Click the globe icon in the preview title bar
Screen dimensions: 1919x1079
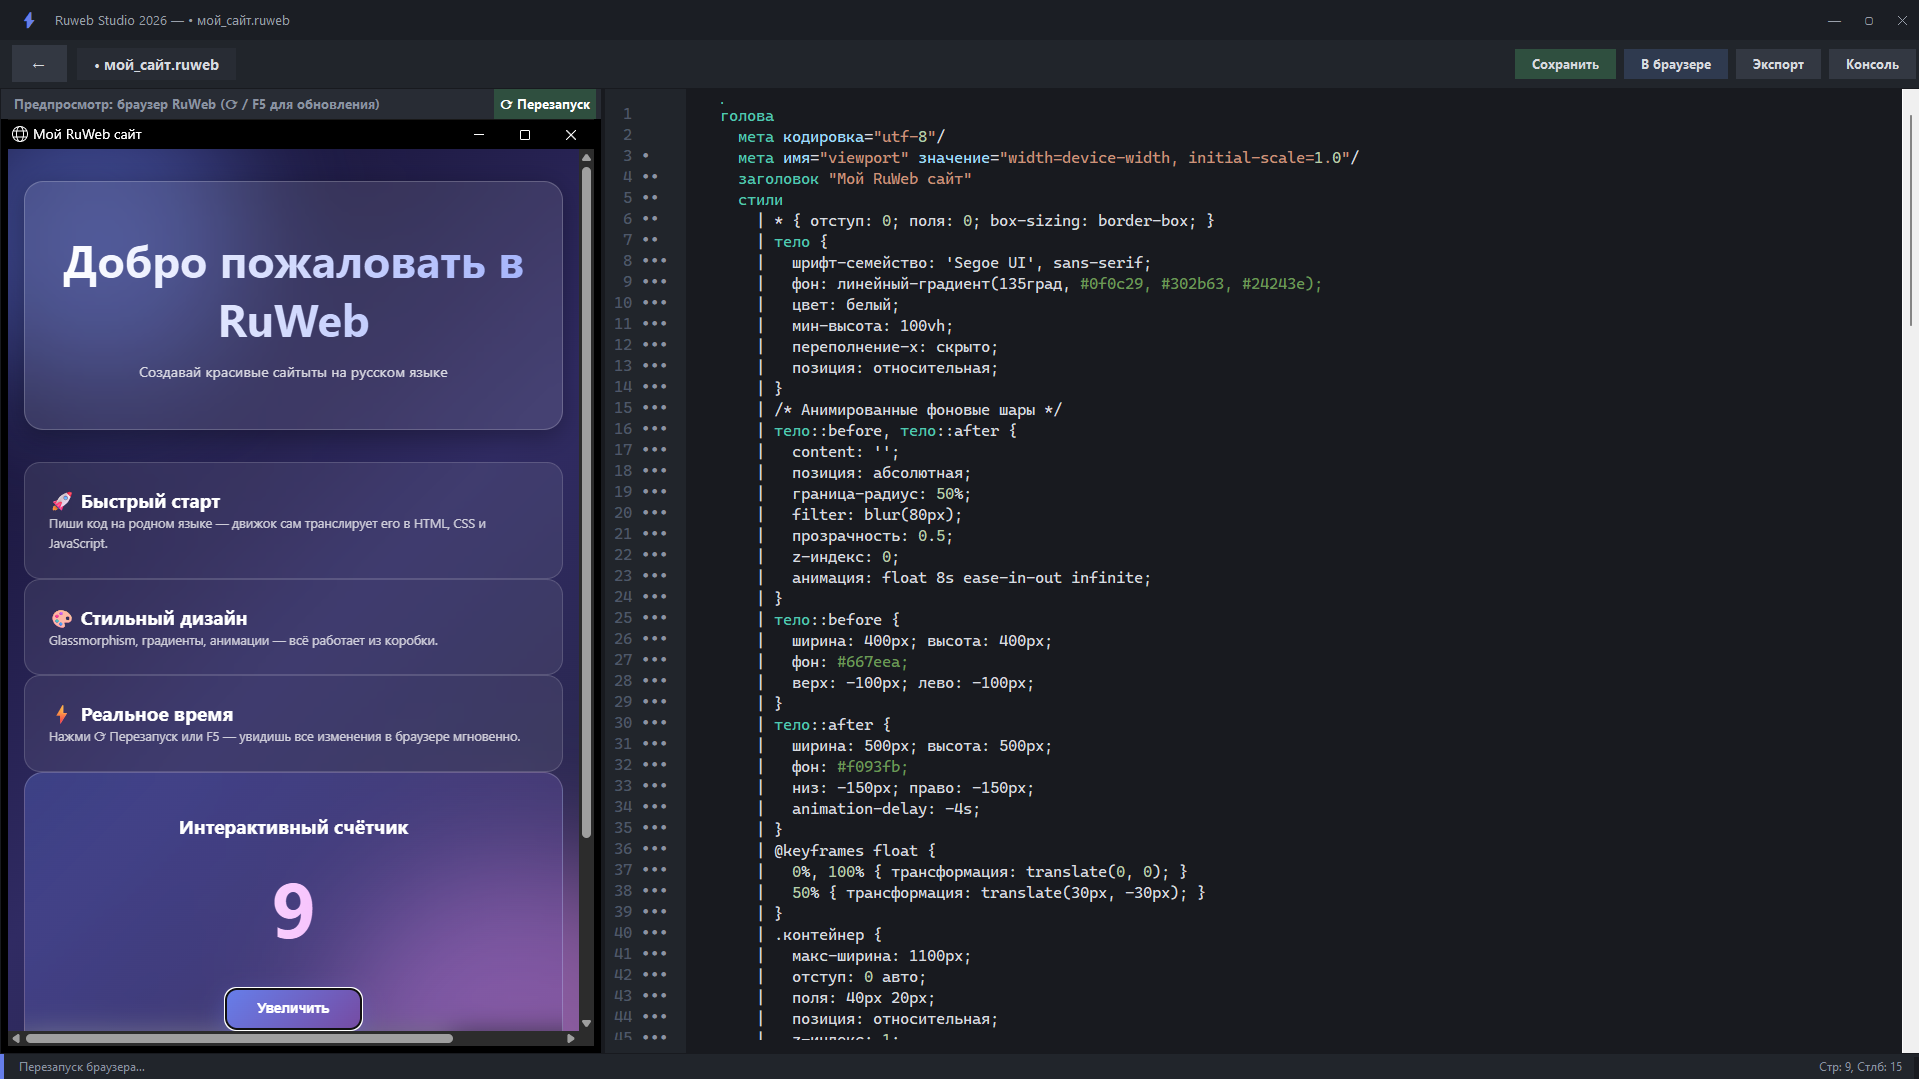(x=20, y=134)
